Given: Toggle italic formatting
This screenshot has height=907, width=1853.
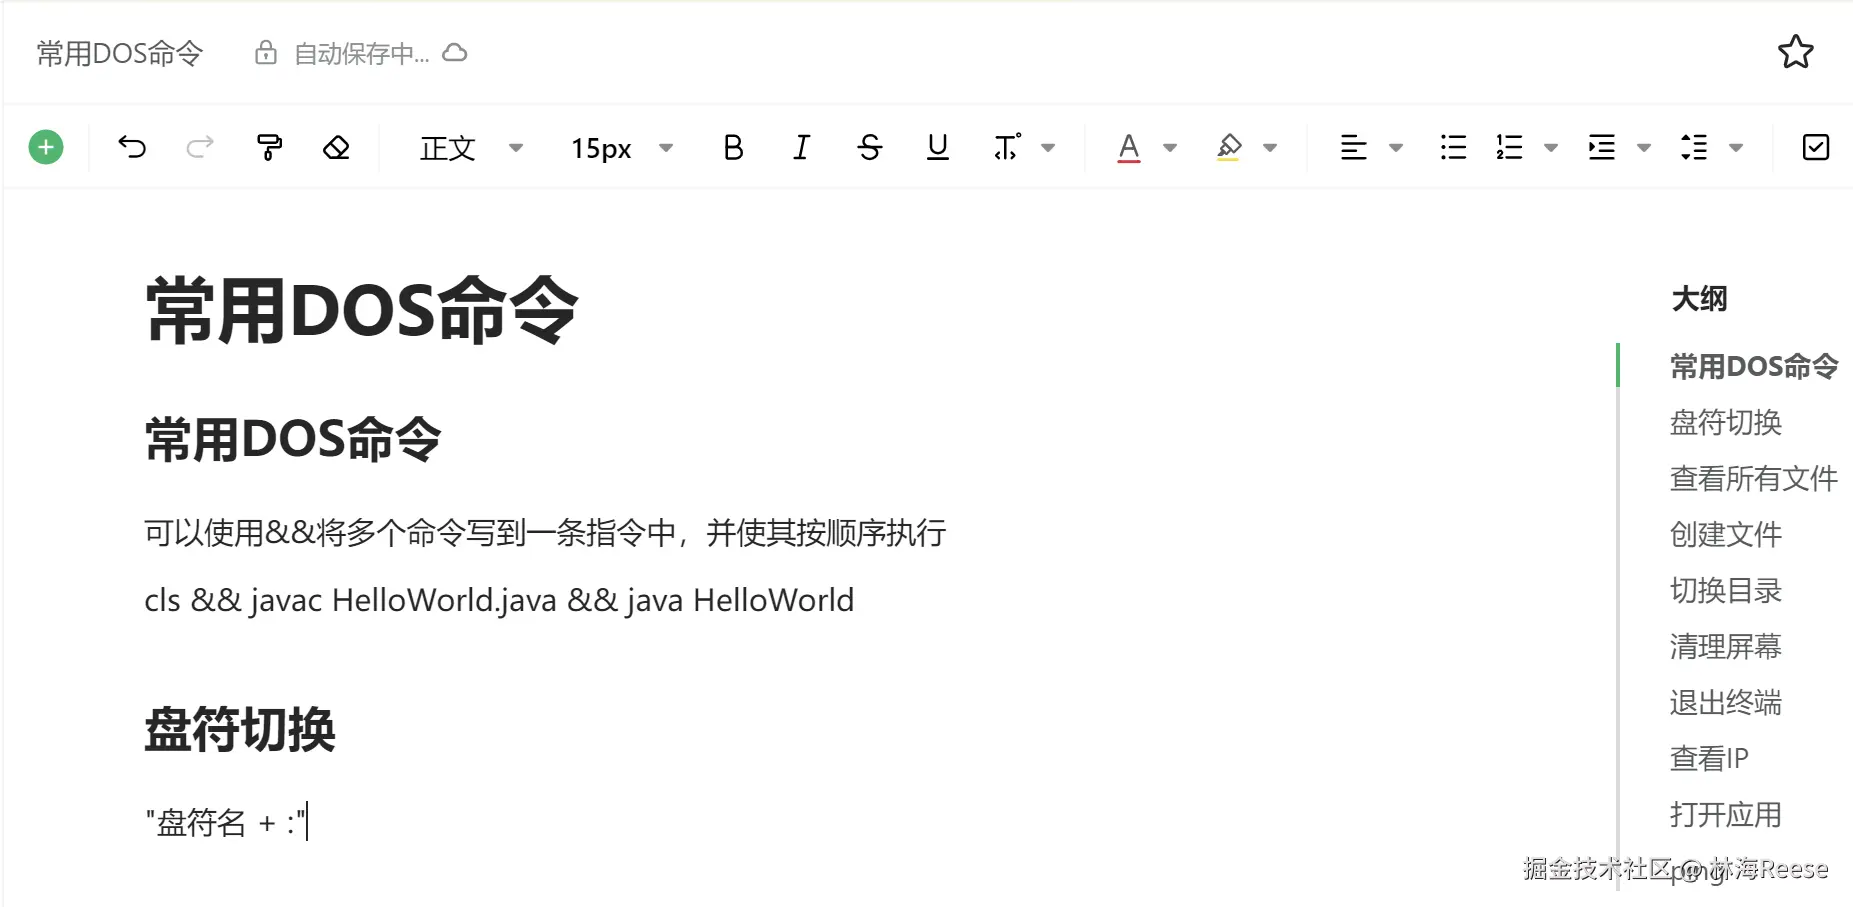Looking at the screenshot, I should [x=801, y=148].
